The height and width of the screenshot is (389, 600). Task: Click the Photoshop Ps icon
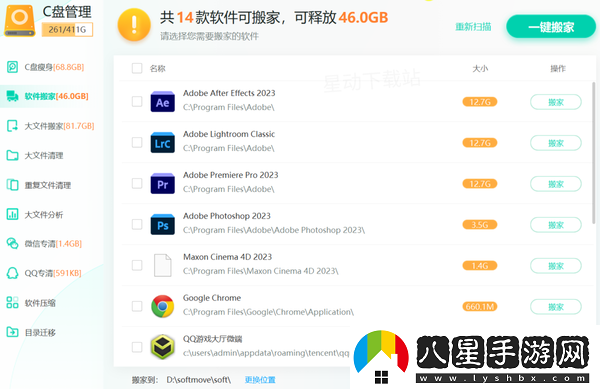click(163, 225)
